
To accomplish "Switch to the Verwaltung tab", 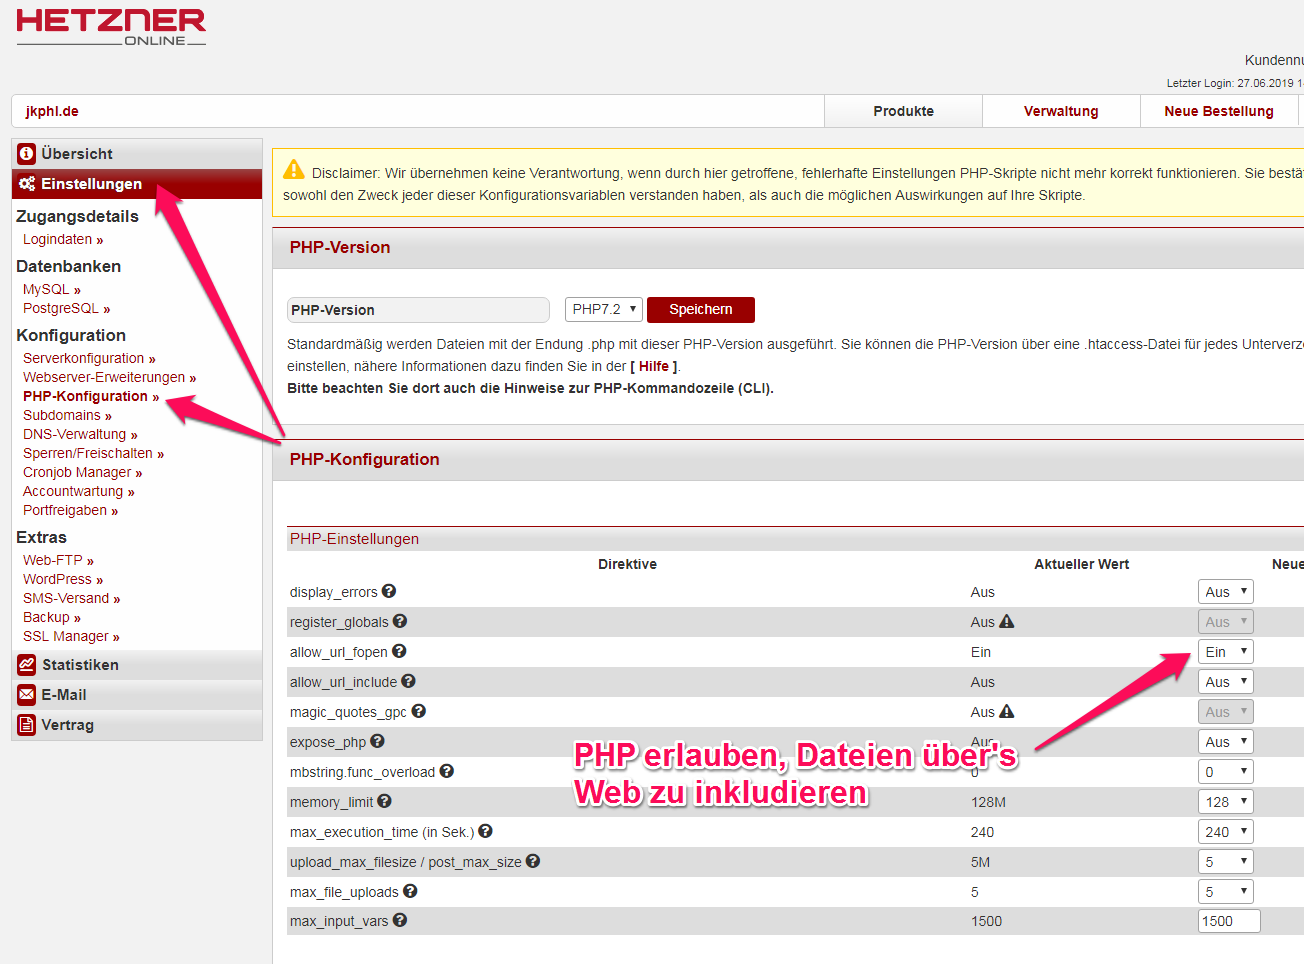I will pos(1061,110).
